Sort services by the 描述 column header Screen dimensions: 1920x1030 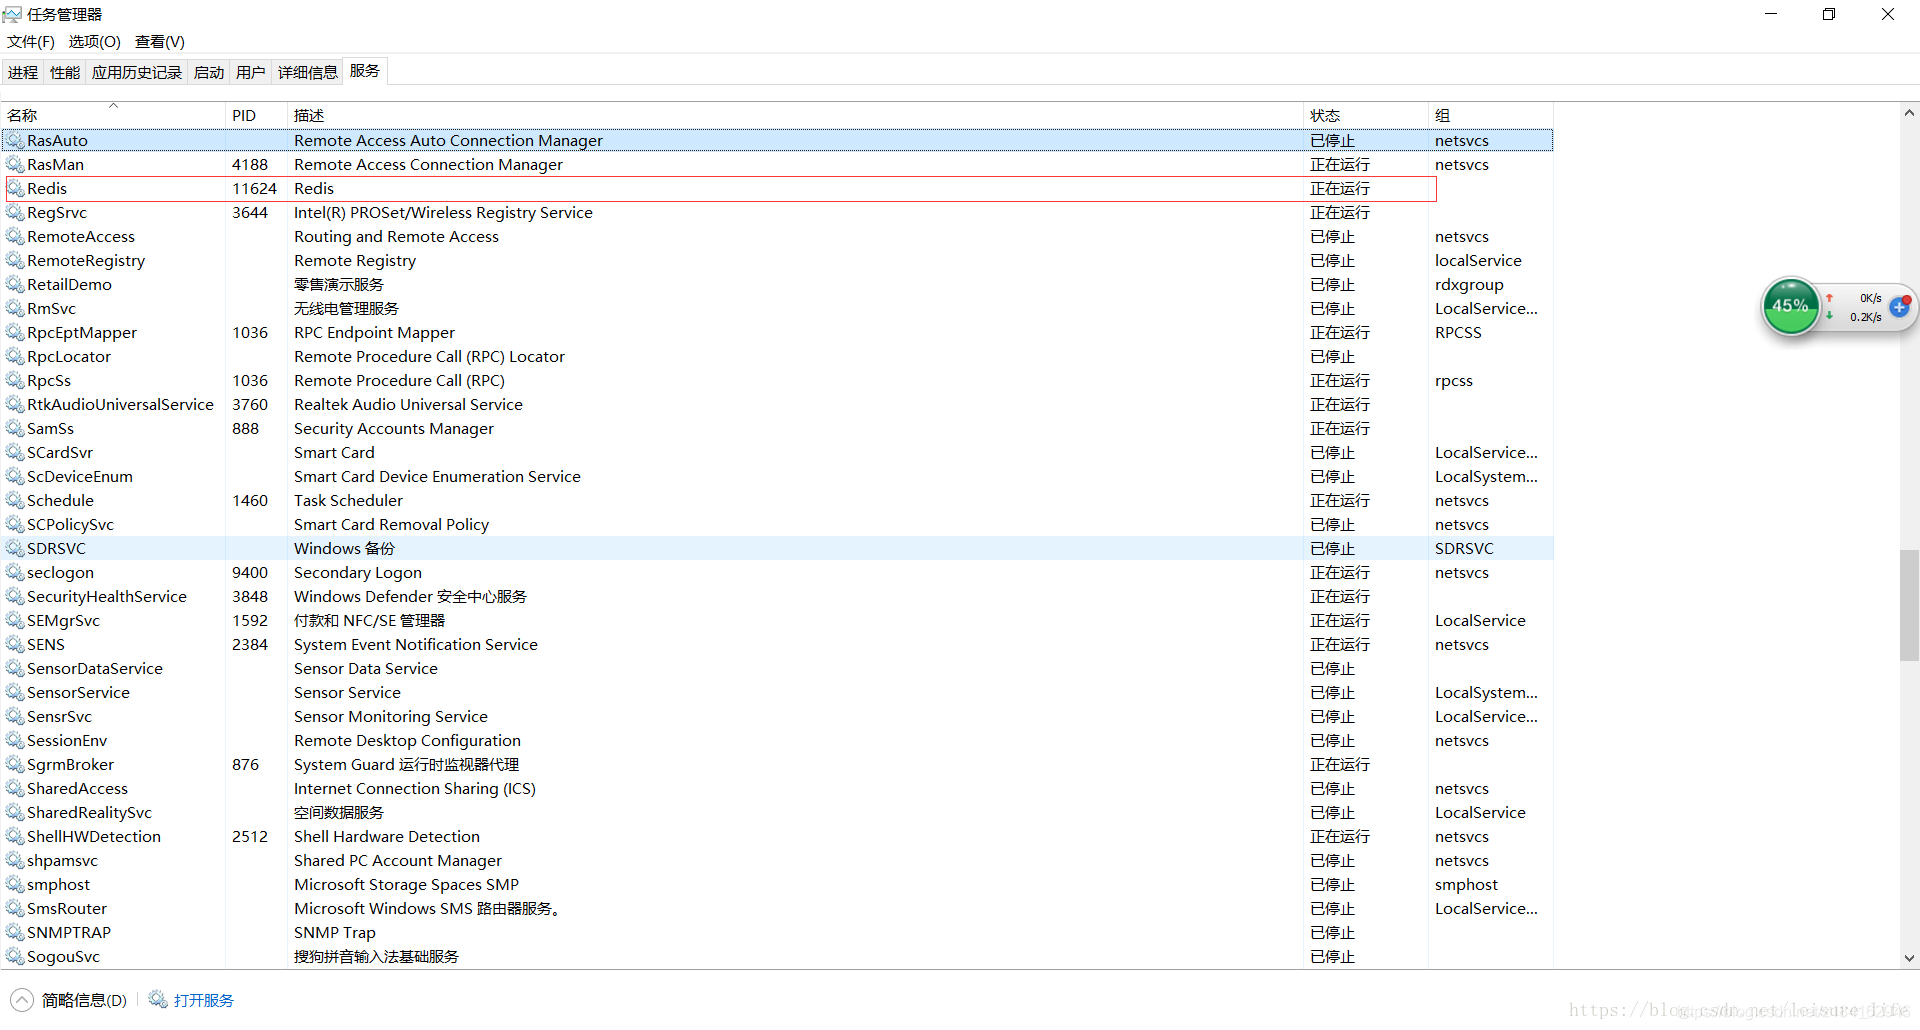pyautogui.click(x=796, y=115)
